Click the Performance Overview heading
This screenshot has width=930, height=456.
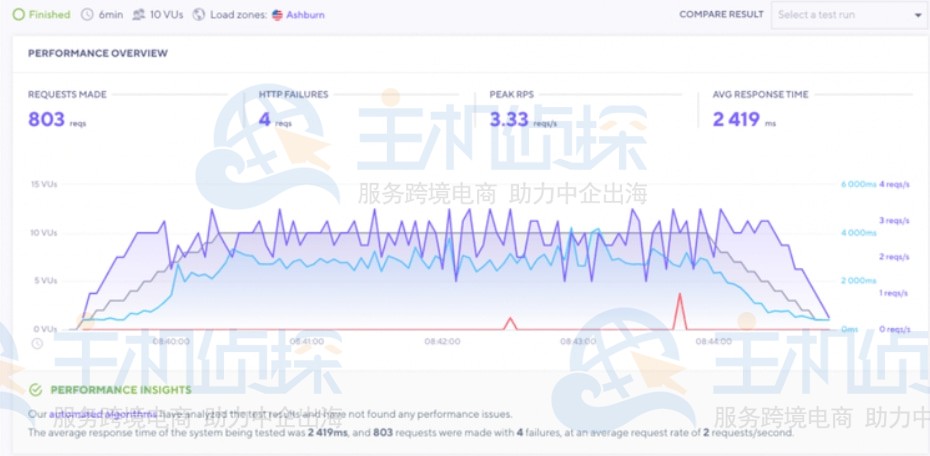[x=97, y=53]
